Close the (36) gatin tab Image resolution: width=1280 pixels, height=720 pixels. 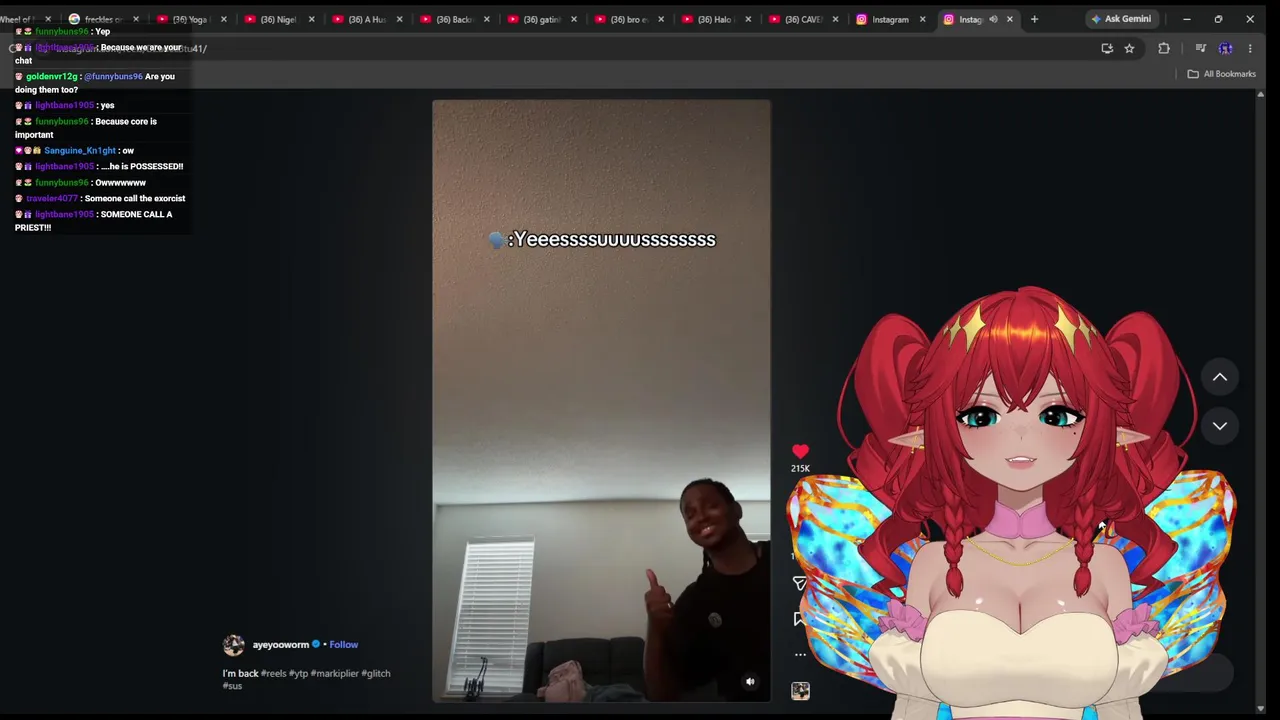[574, 19]
